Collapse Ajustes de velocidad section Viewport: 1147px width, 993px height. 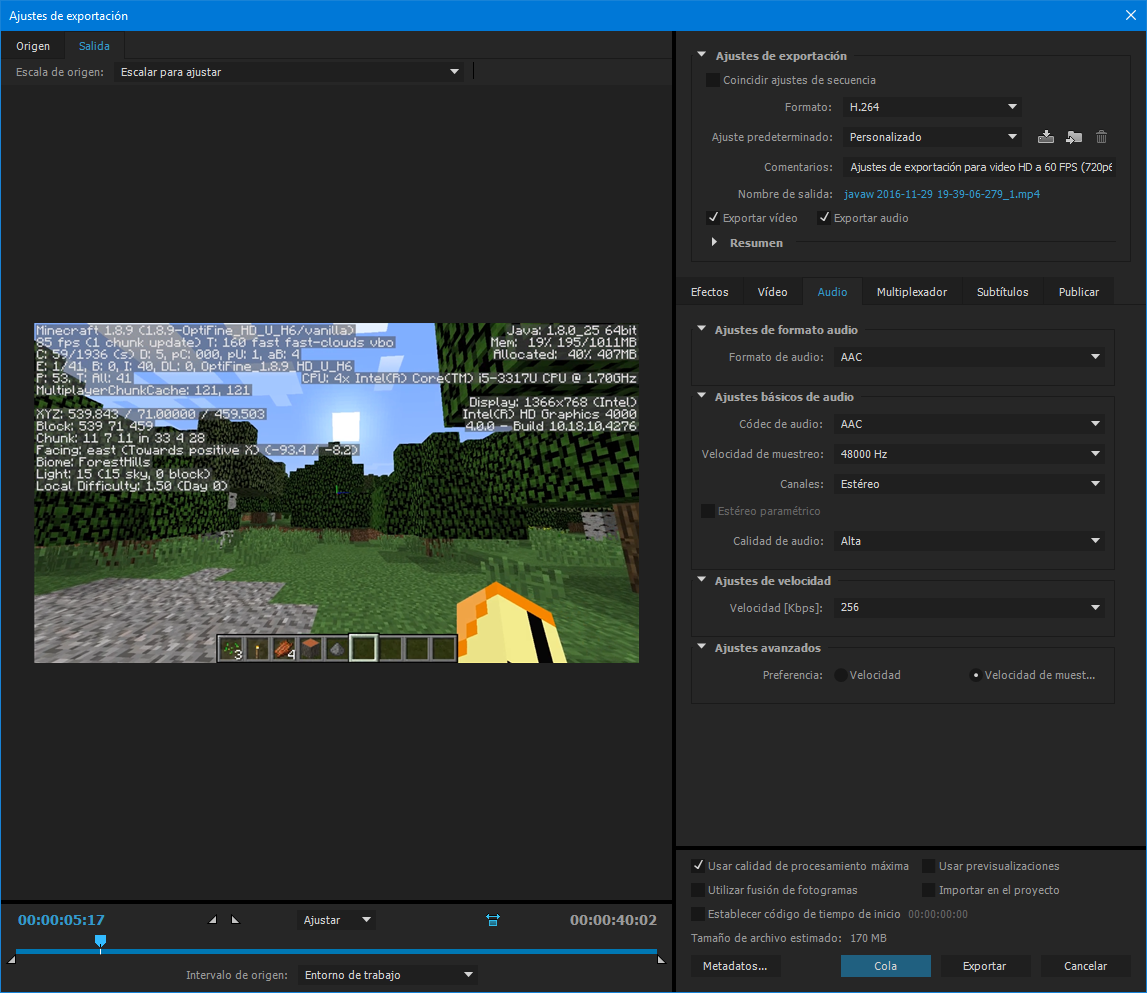pos(702,580)
